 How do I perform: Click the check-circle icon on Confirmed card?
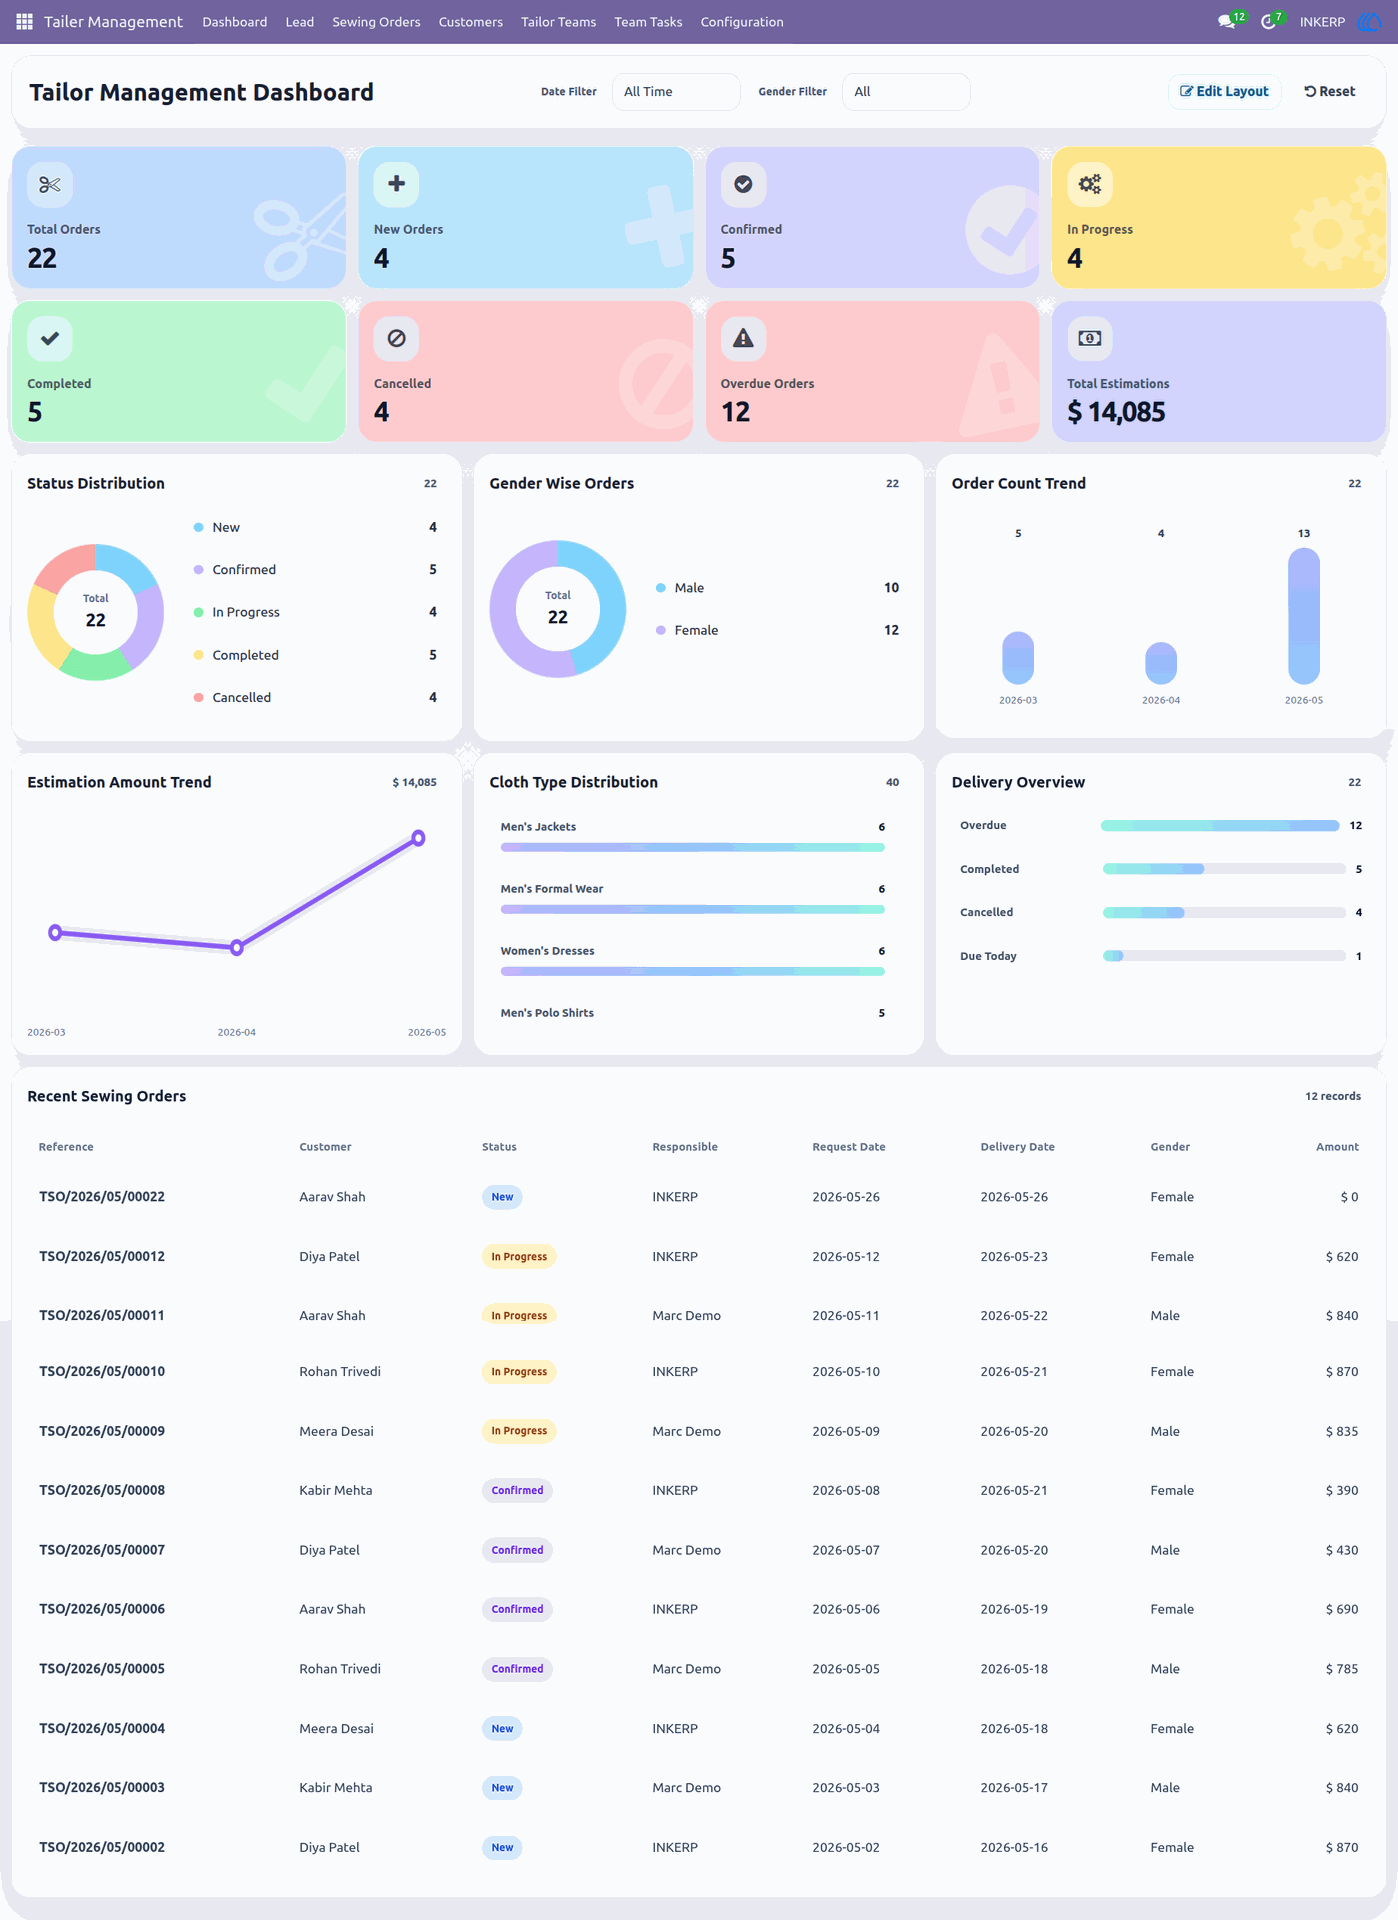(743, 184)
